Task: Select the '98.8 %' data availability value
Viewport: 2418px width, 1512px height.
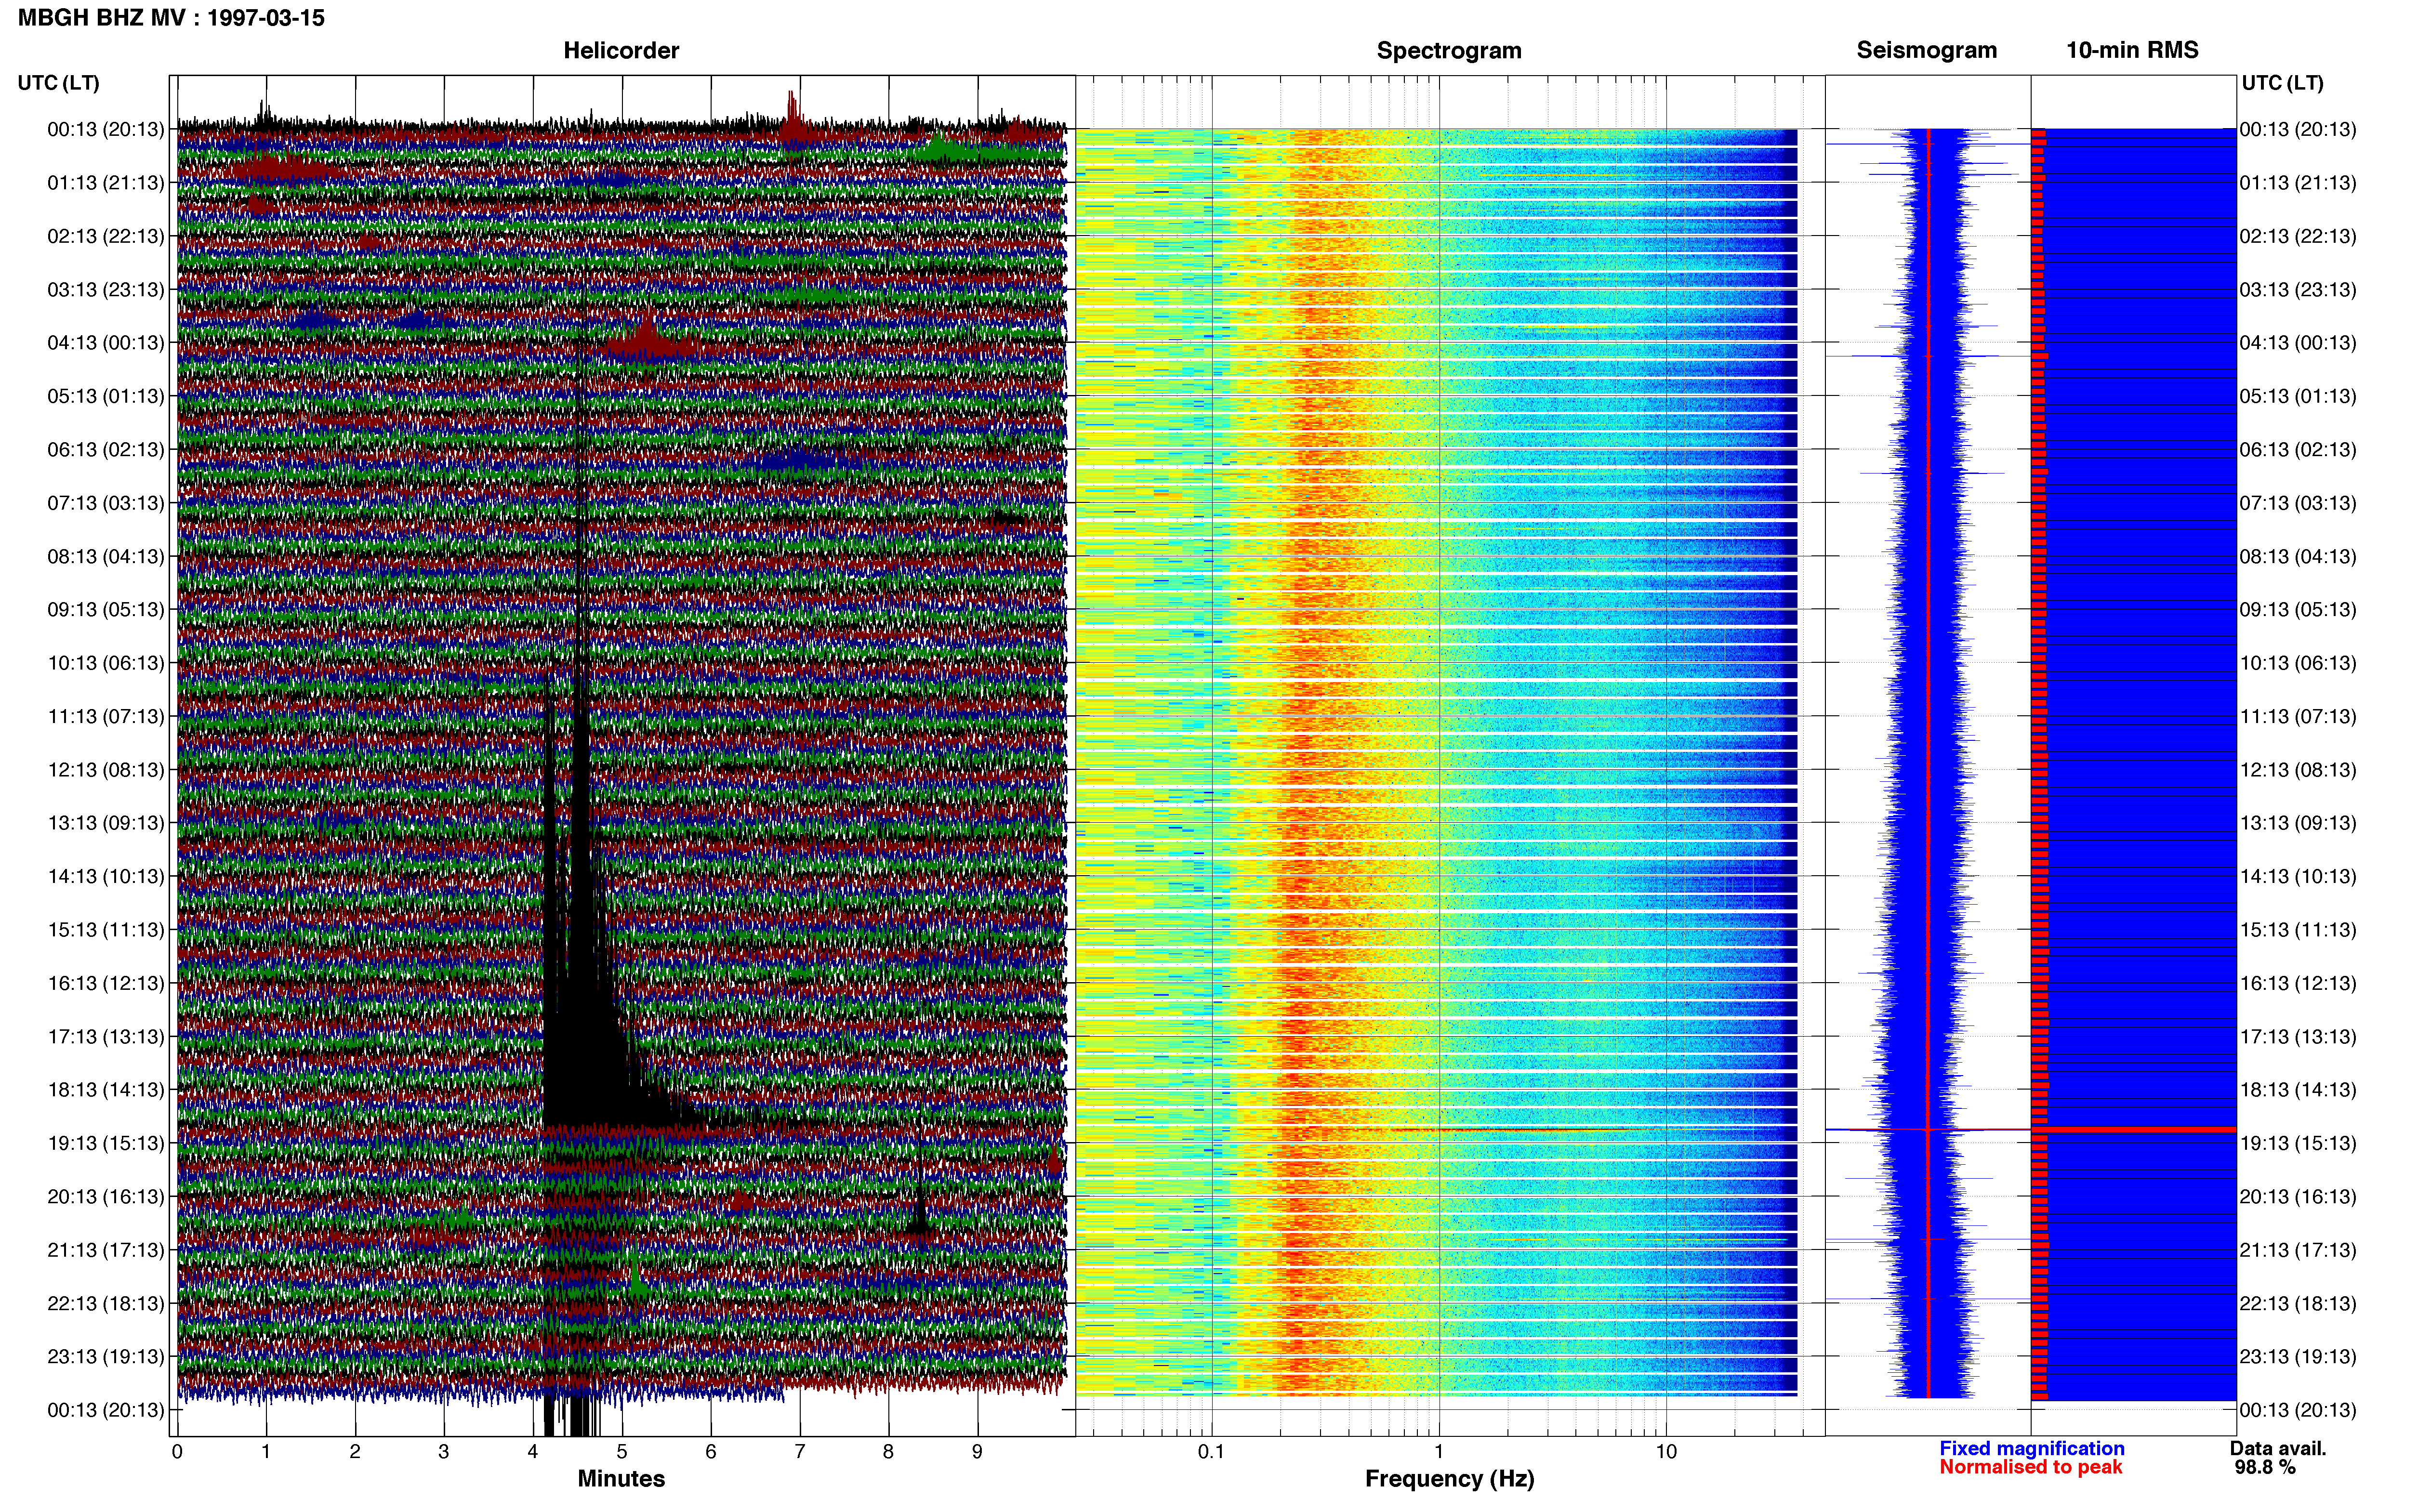Action: (2265, 1468)
